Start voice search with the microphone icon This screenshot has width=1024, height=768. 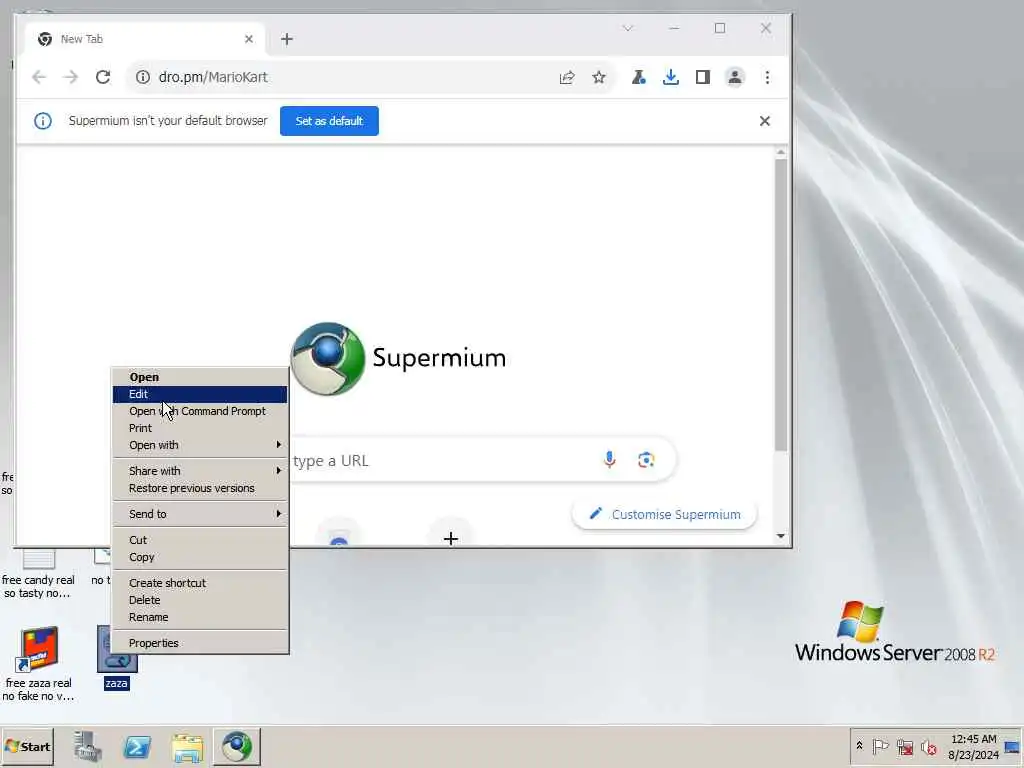point(609,460)
